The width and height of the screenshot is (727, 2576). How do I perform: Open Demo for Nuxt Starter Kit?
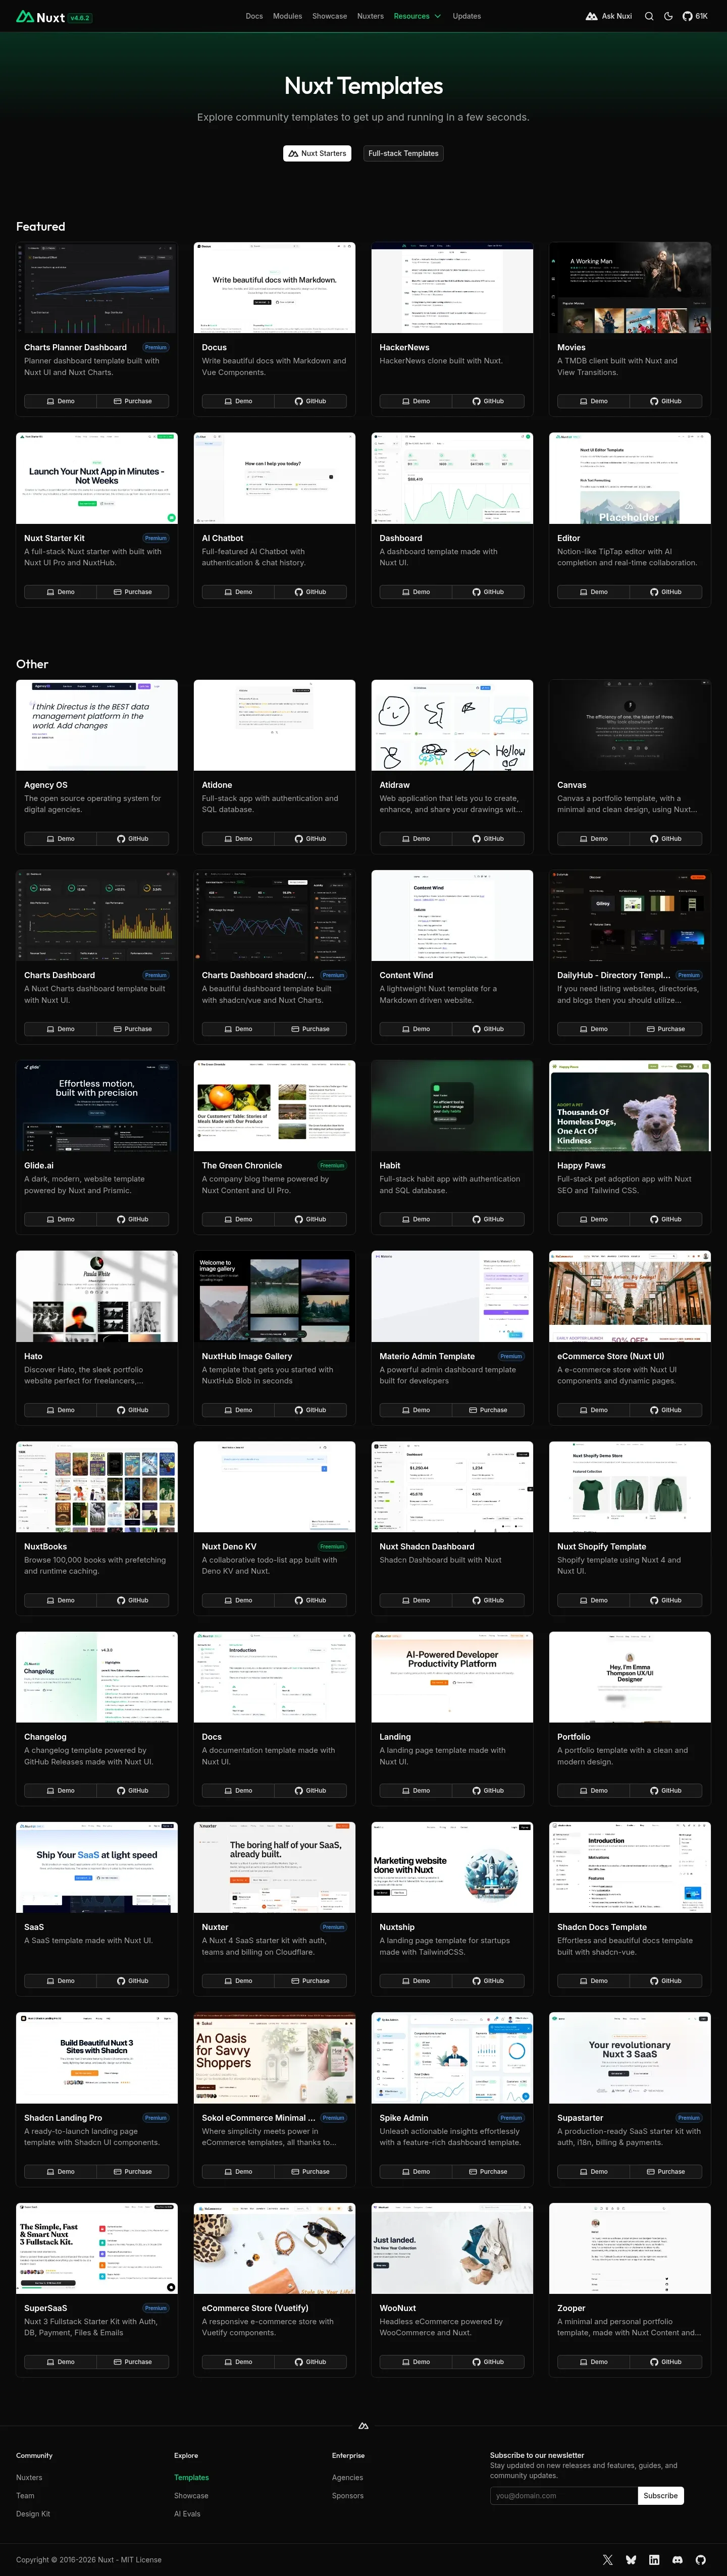60,592
